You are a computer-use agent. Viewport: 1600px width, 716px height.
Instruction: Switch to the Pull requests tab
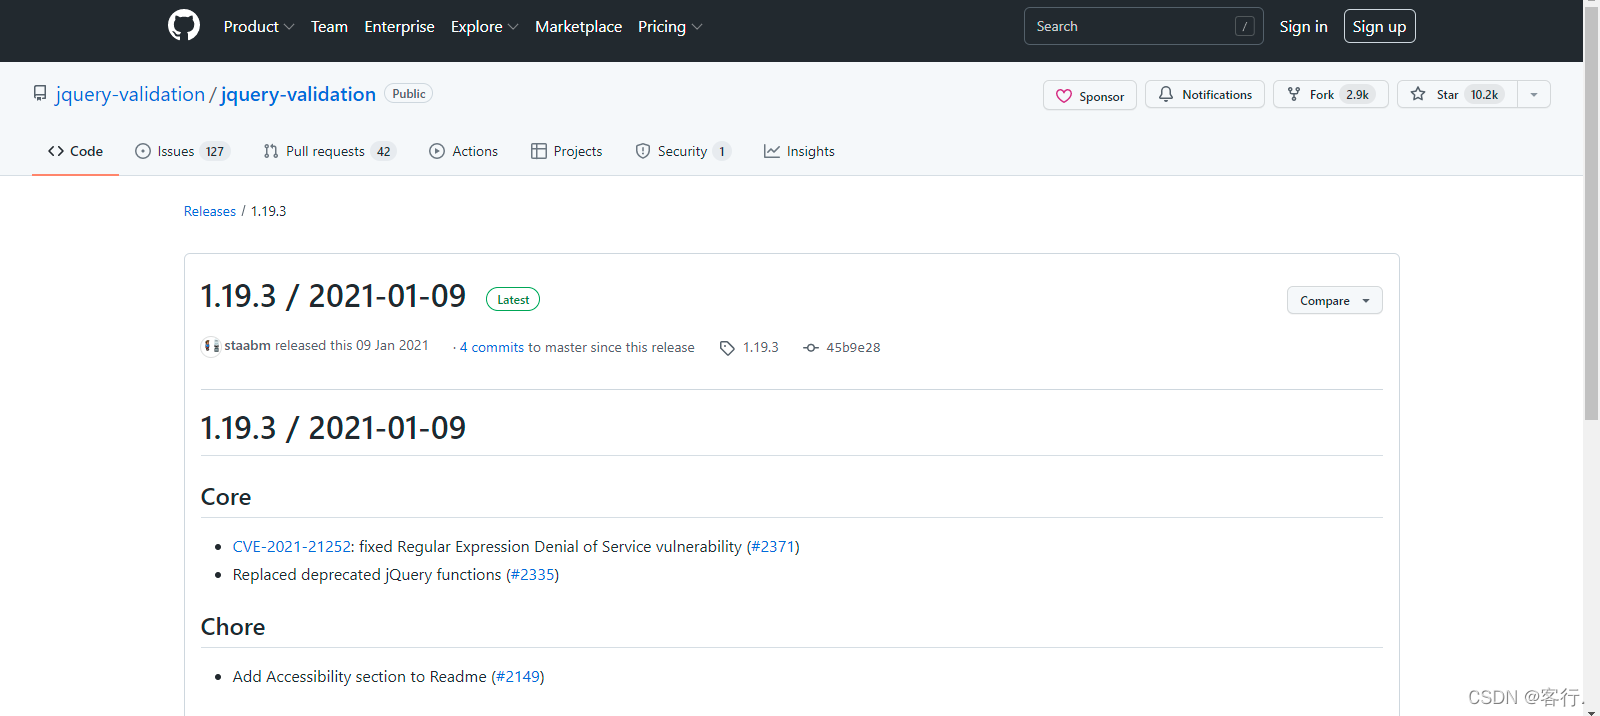click(329, 151)
